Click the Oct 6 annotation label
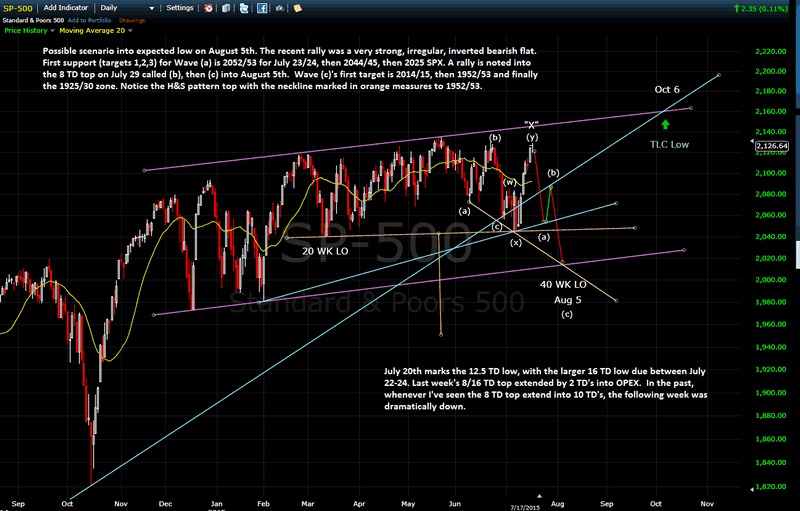800x511 pixels. (667, 90)
